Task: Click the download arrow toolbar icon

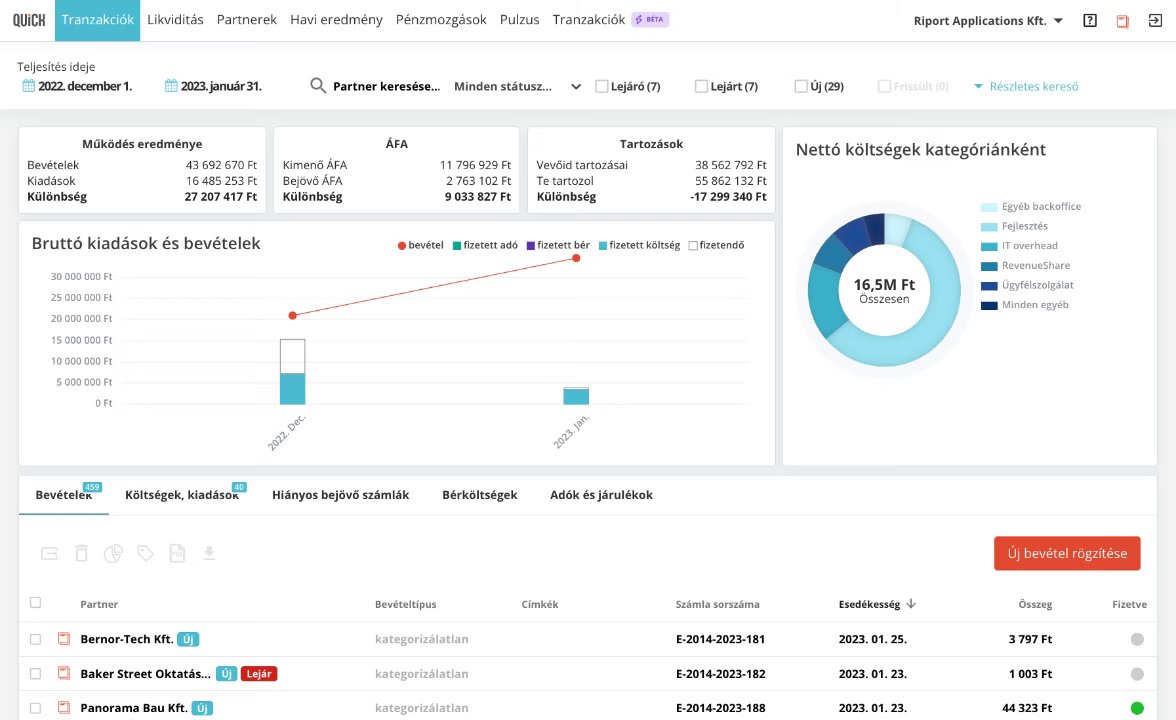Action: [x=209, y=554]
